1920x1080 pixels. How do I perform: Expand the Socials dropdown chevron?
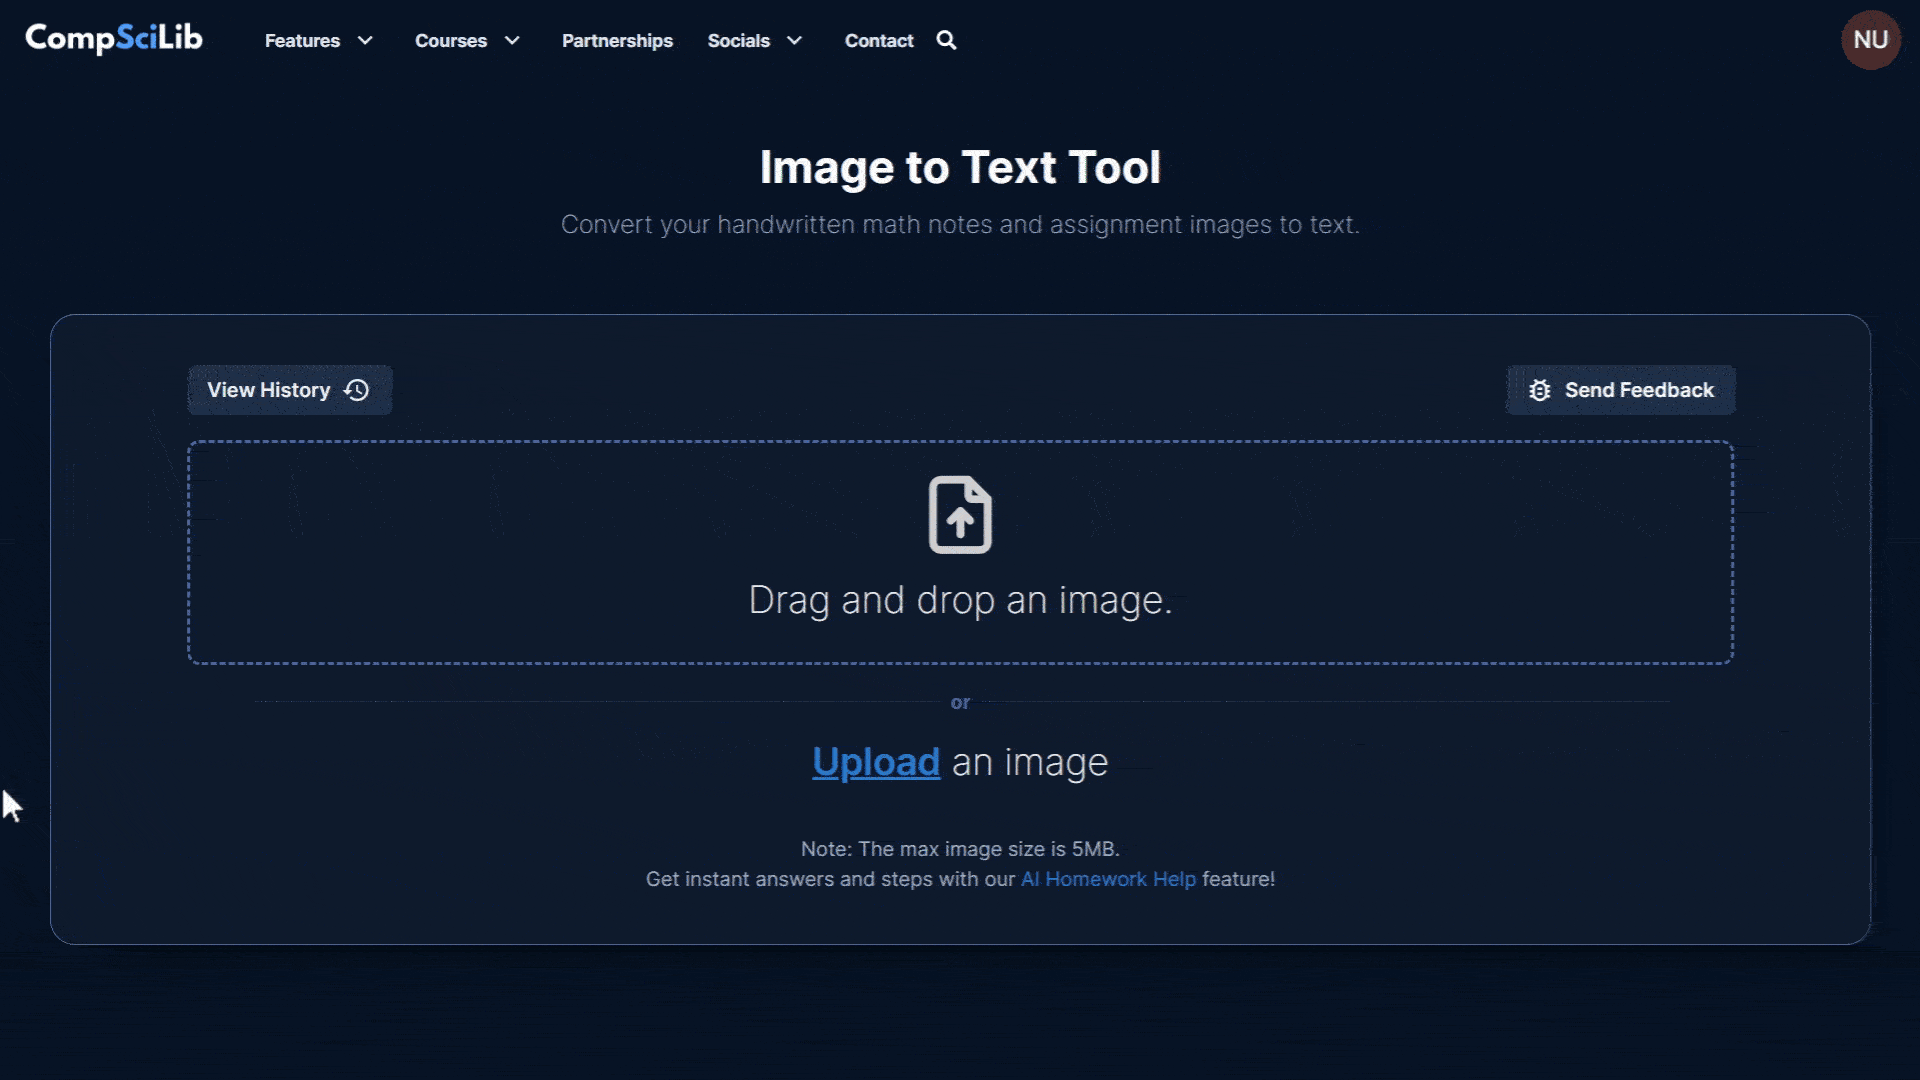tap(795, 41)
